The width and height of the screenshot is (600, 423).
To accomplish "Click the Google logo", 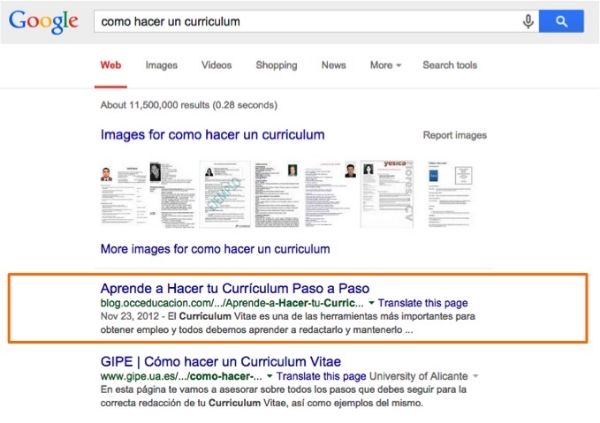I will pos(44,22).
